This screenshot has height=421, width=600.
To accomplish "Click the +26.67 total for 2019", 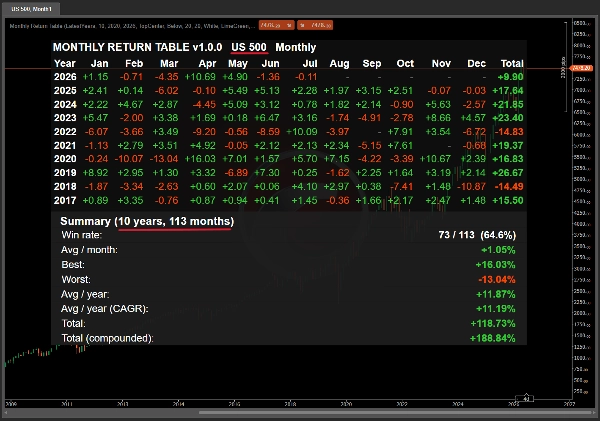I will tap(508, 173).
